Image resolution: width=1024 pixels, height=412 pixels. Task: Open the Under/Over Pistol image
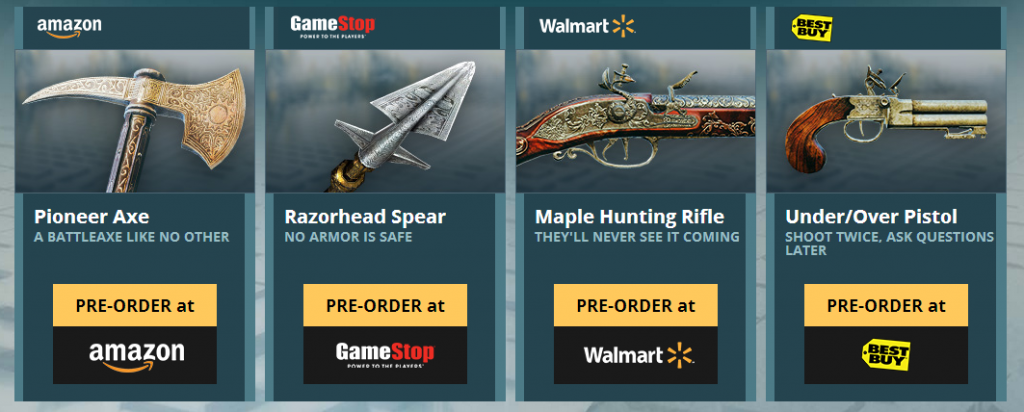pyautogui.click(x=886, y=121)
